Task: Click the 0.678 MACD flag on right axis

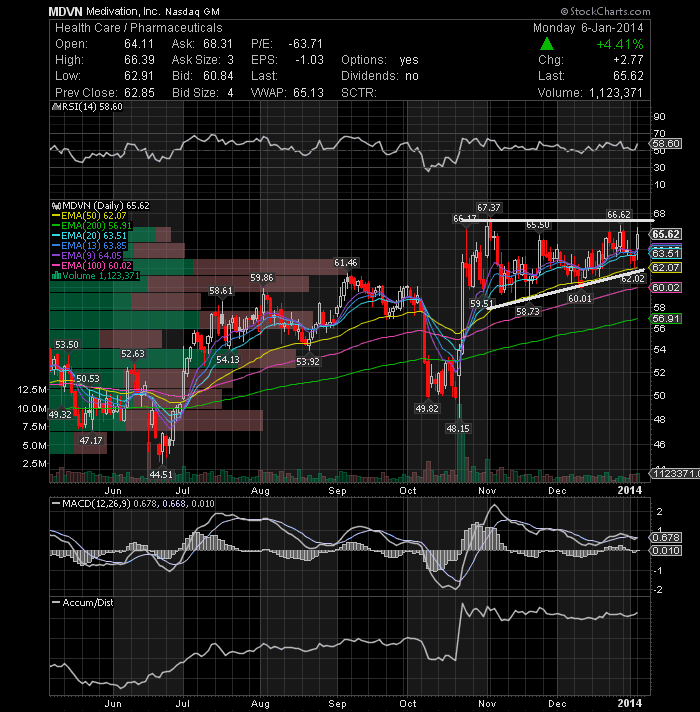Action: click(666, 538)
